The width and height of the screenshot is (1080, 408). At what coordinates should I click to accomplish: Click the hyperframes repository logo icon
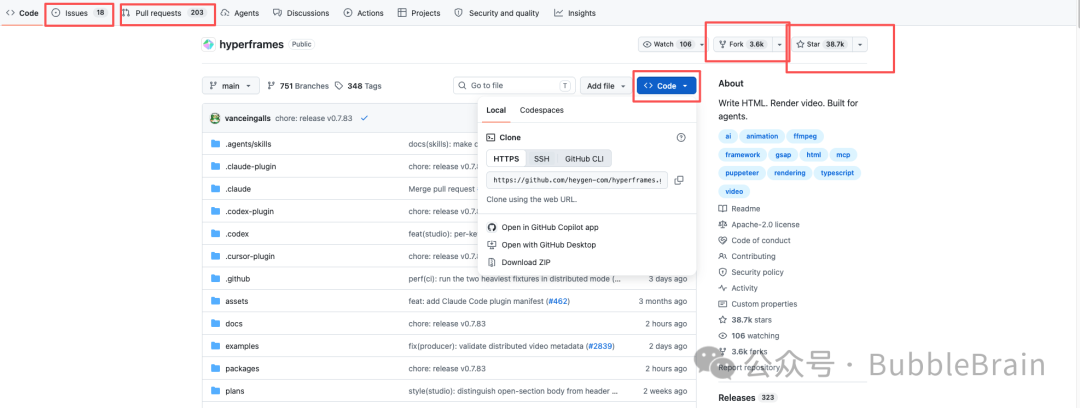click(209, 45)
